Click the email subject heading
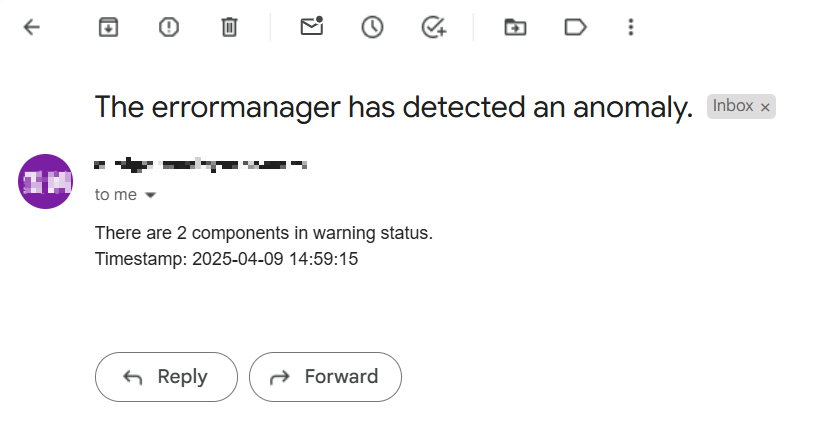 (x=393, y=107)
